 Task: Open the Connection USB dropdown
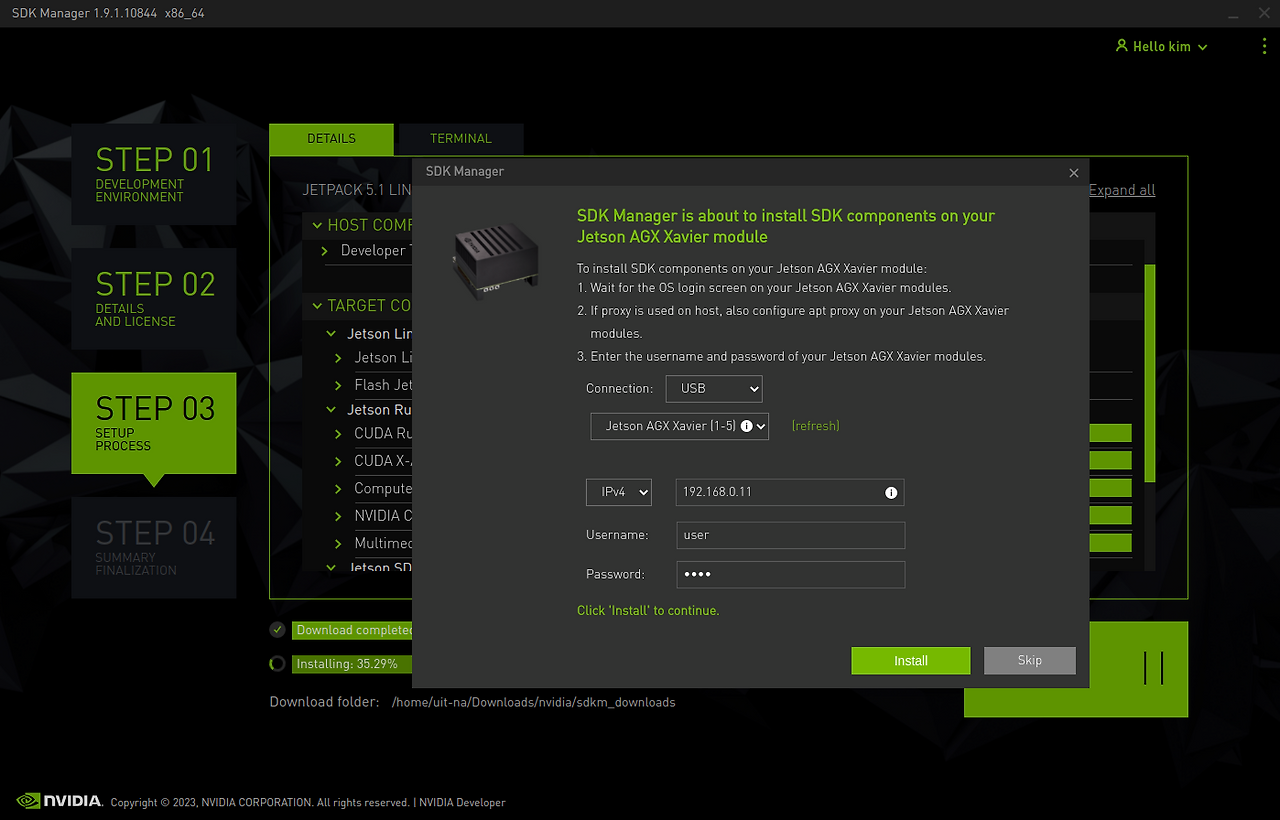(x=714, y=388)
